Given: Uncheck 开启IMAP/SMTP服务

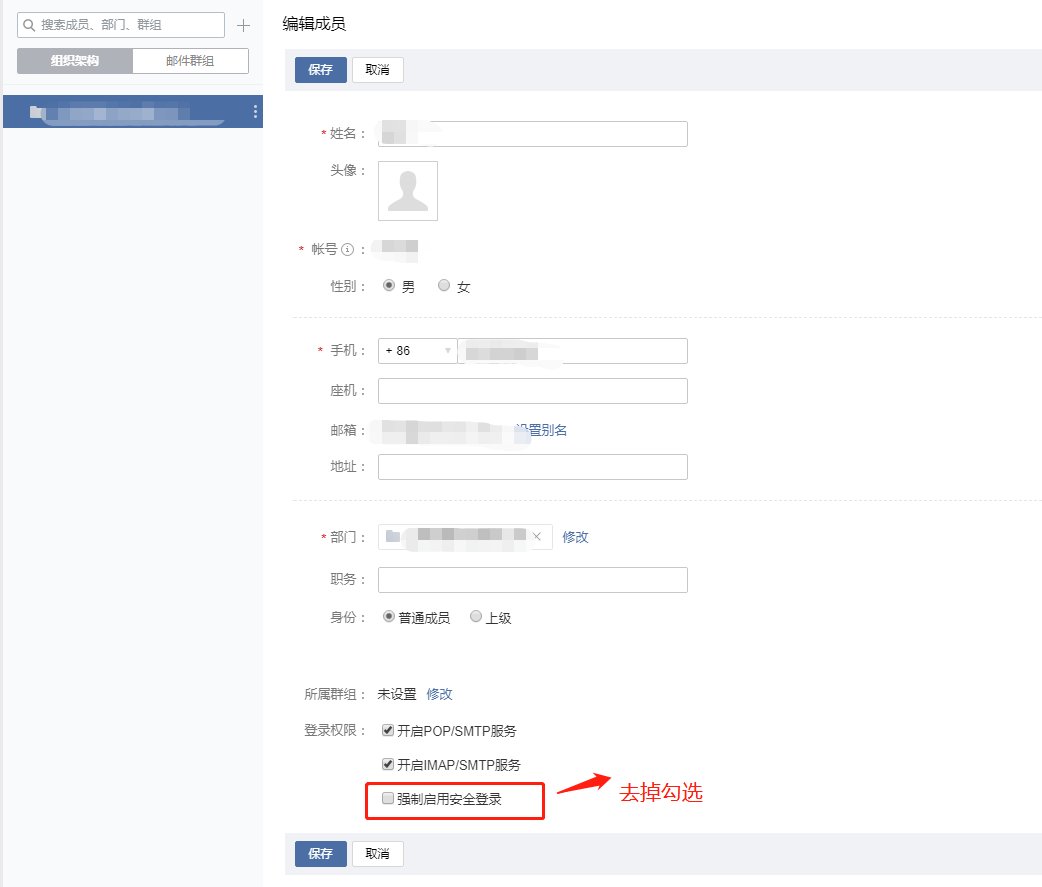Looking at the screenshot, I should click(387, 763).
